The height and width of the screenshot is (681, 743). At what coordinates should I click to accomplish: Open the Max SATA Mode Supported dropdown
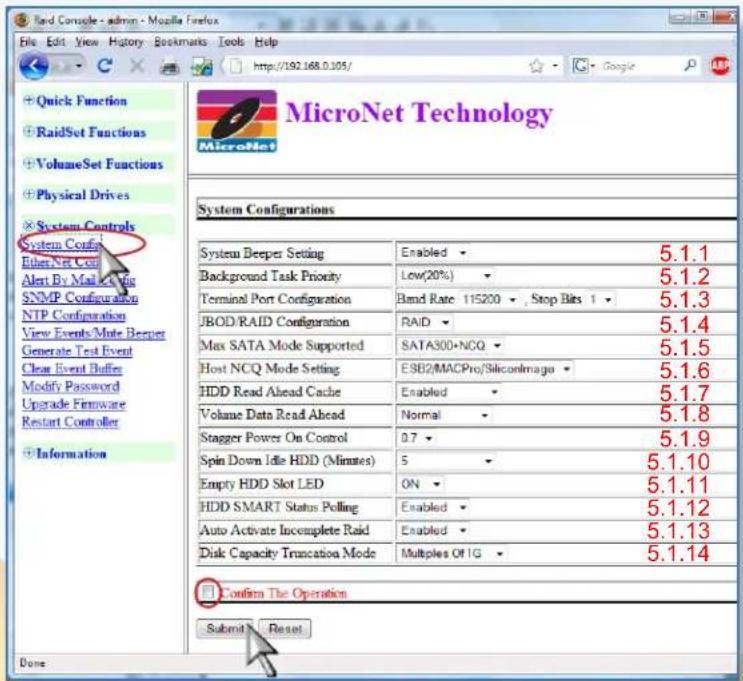coord(451,345)
